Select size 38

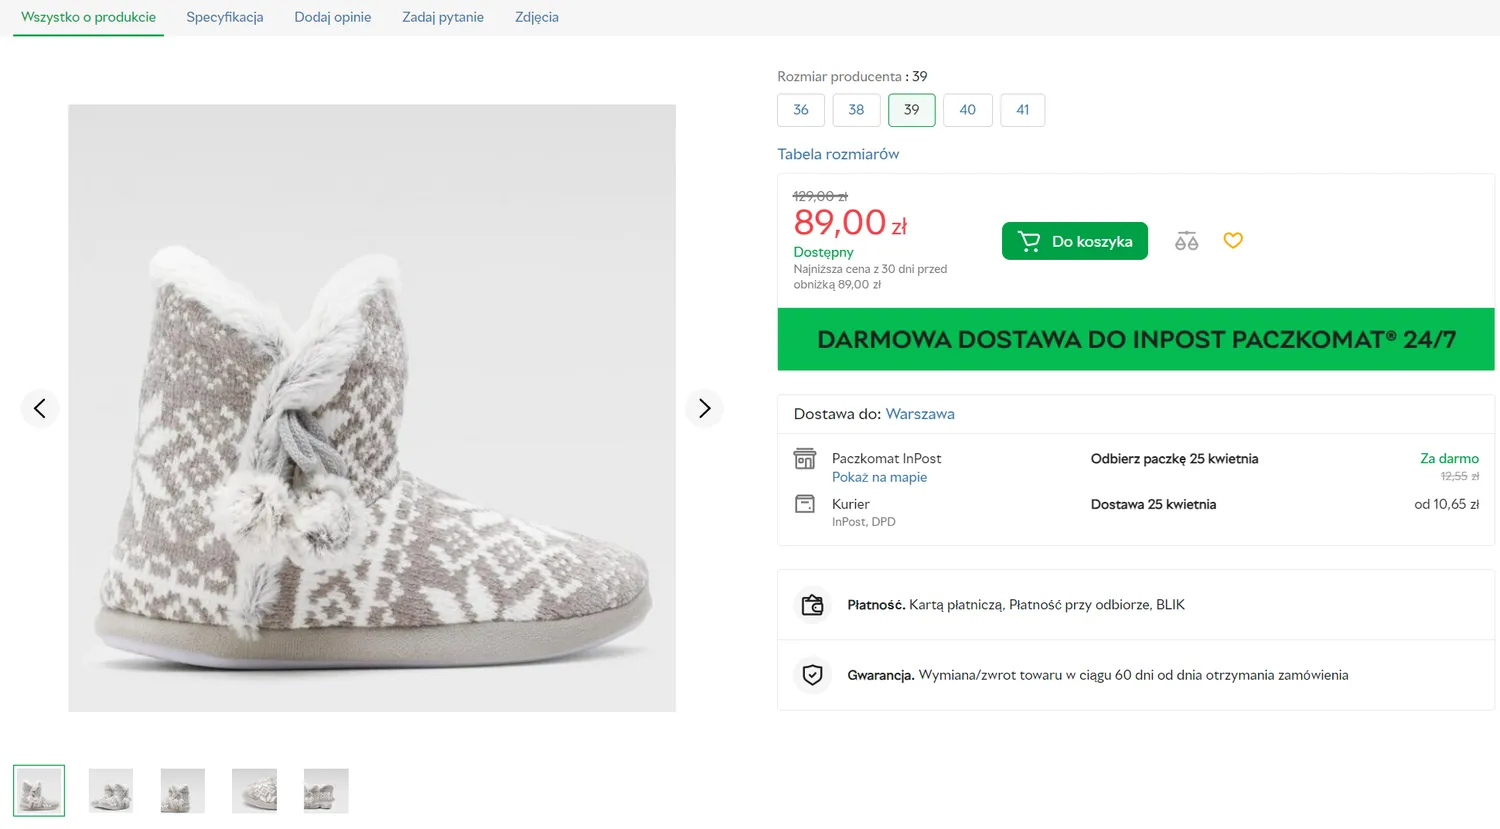[x=856, y=110]
